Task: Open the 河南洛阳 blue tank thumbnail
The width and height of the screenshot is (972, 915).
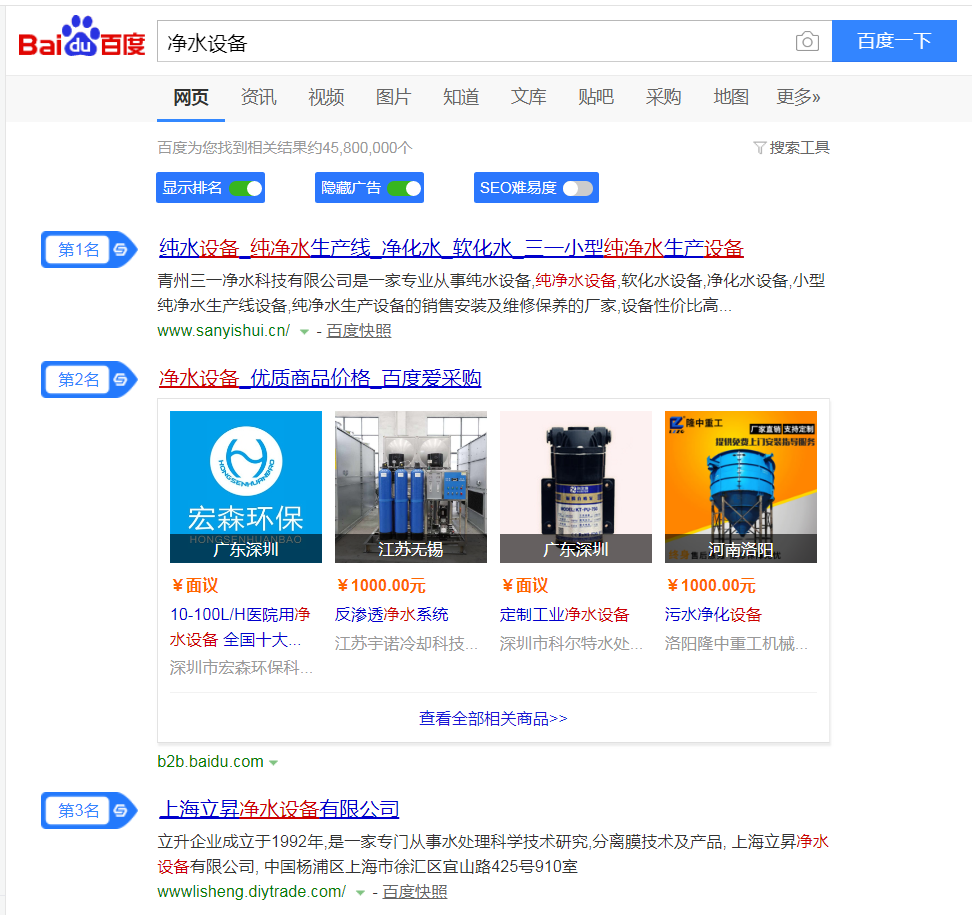Action: 741,487
